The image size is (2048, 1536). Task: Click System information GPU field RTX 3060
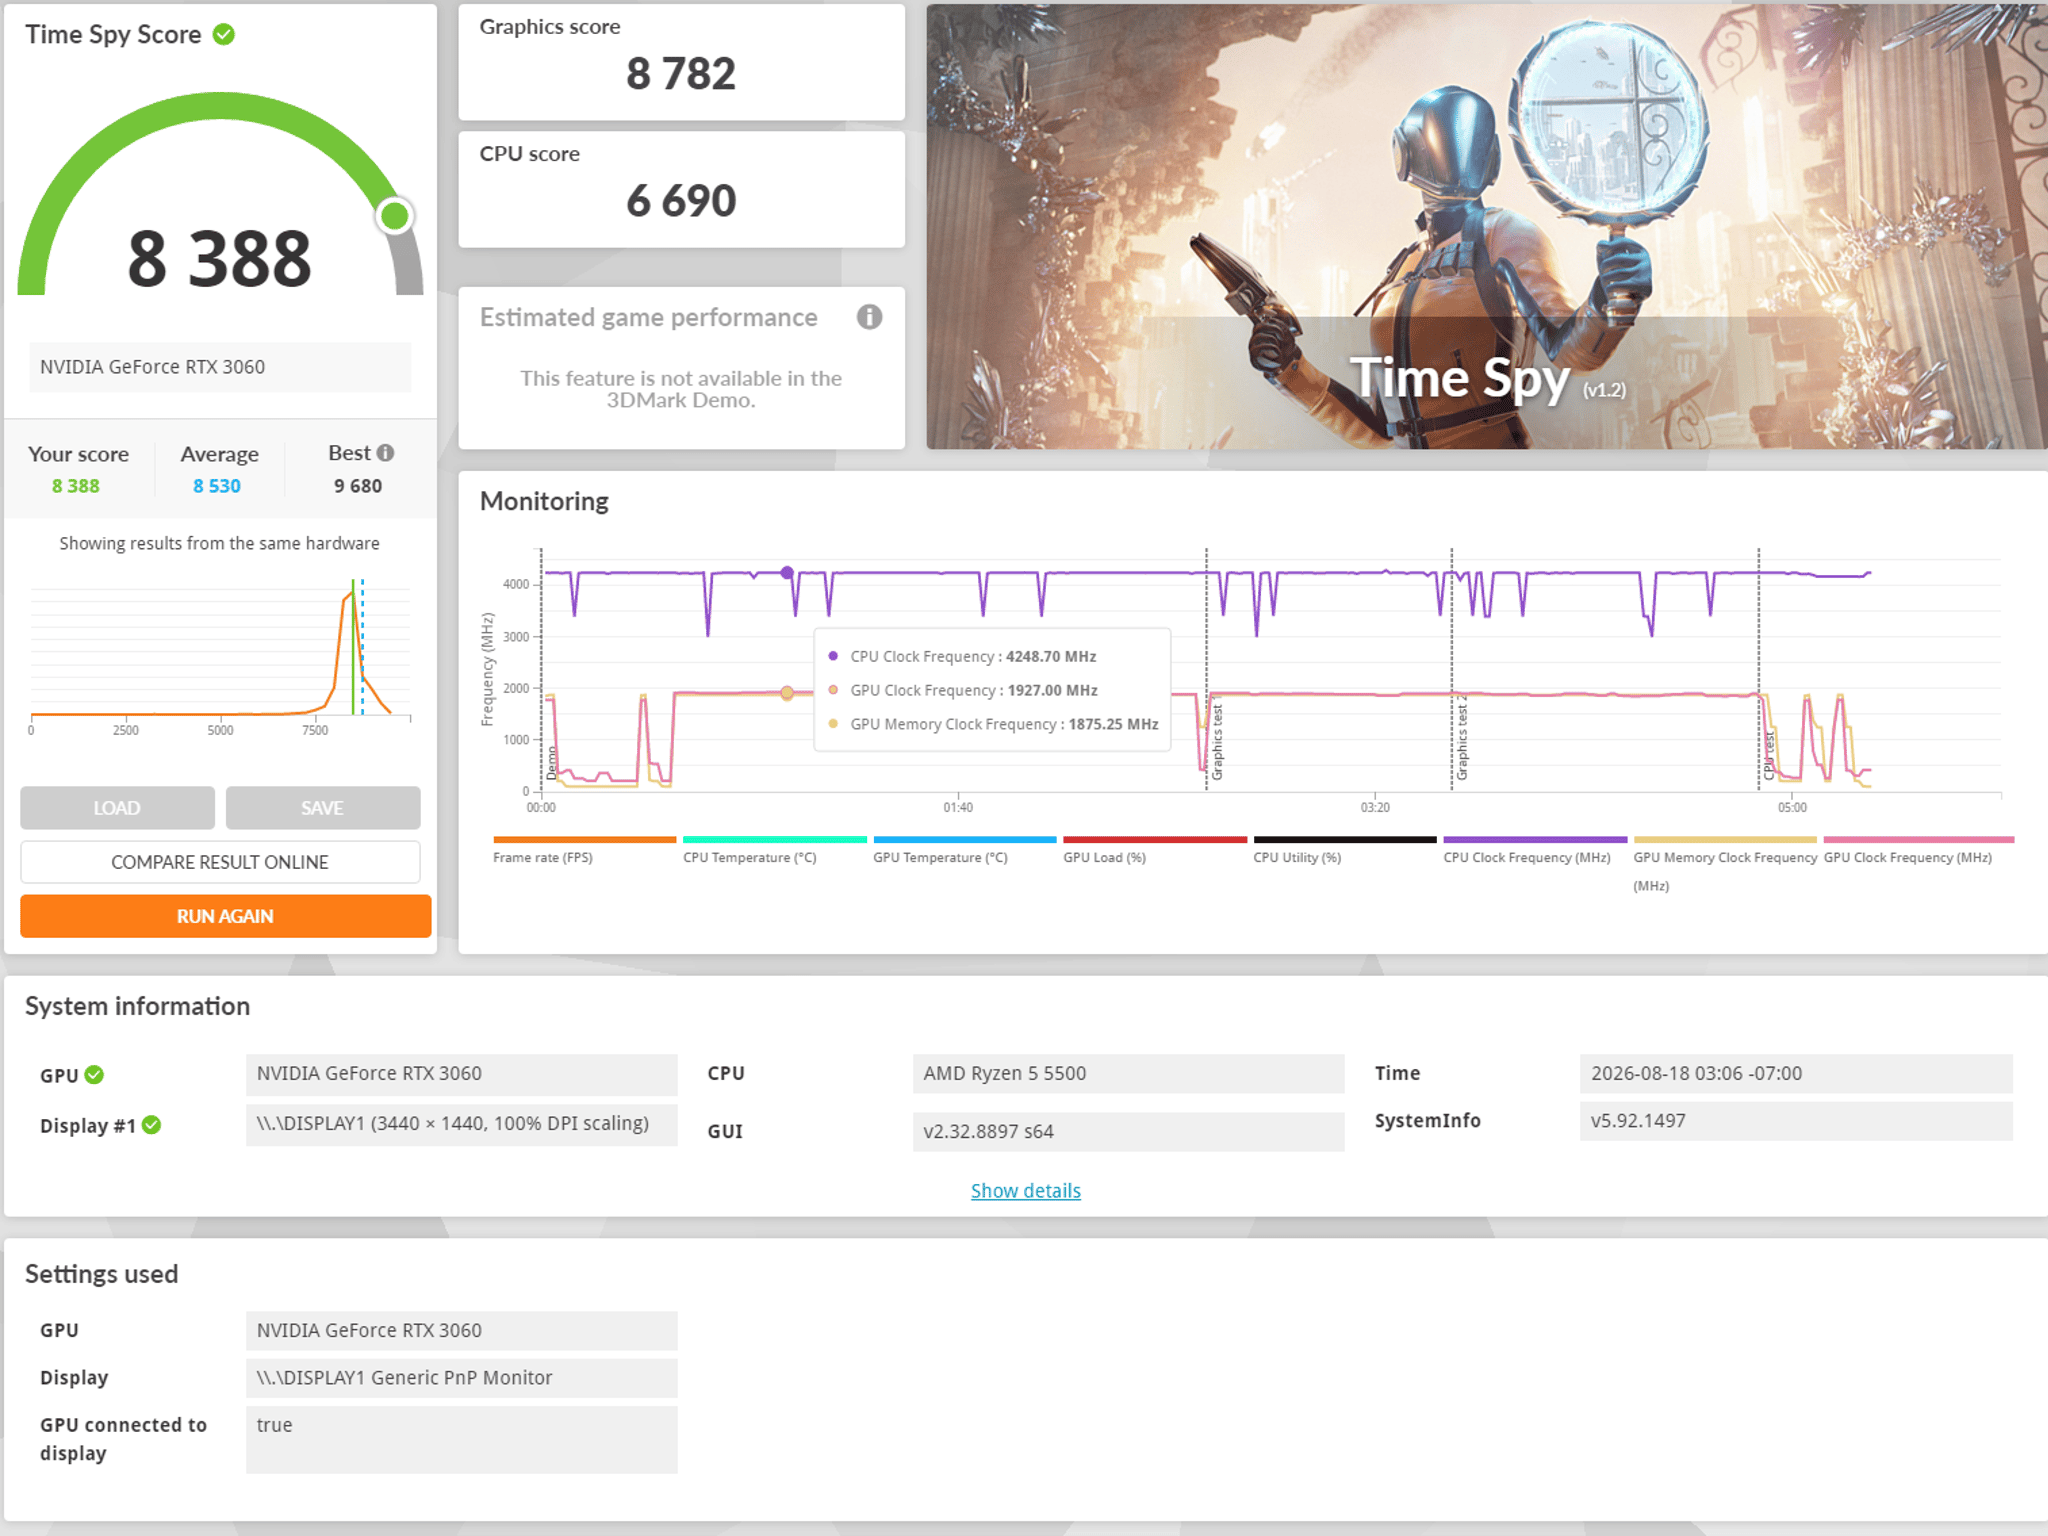[461, 1074]
